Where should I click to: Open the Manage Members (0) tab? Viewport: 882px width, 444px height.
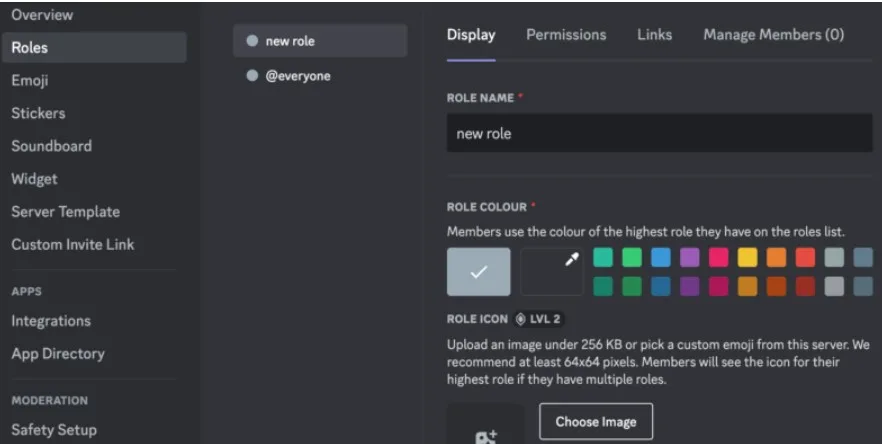pos(773,35)
